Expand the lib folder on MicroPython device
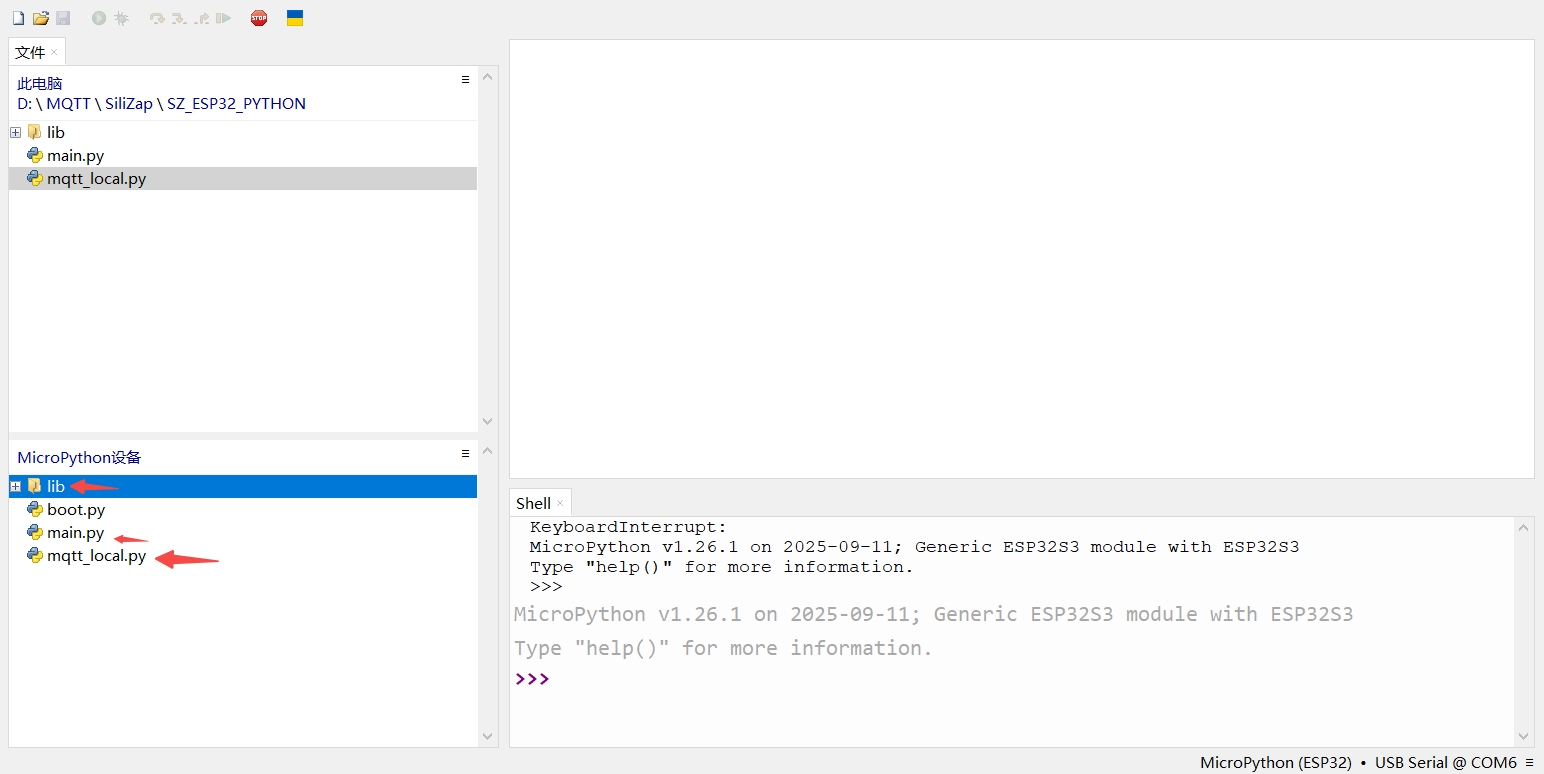 click(x=15, y=486)
